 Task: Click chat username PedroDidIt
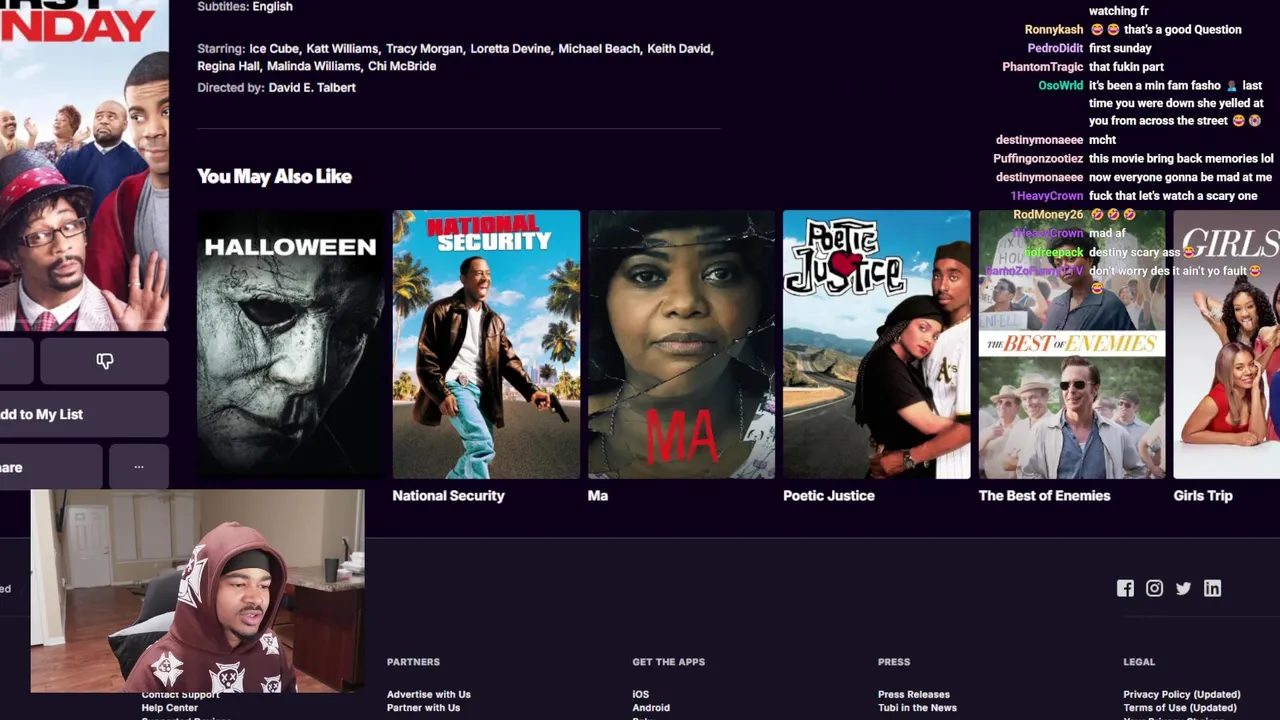pos(1056,48)
